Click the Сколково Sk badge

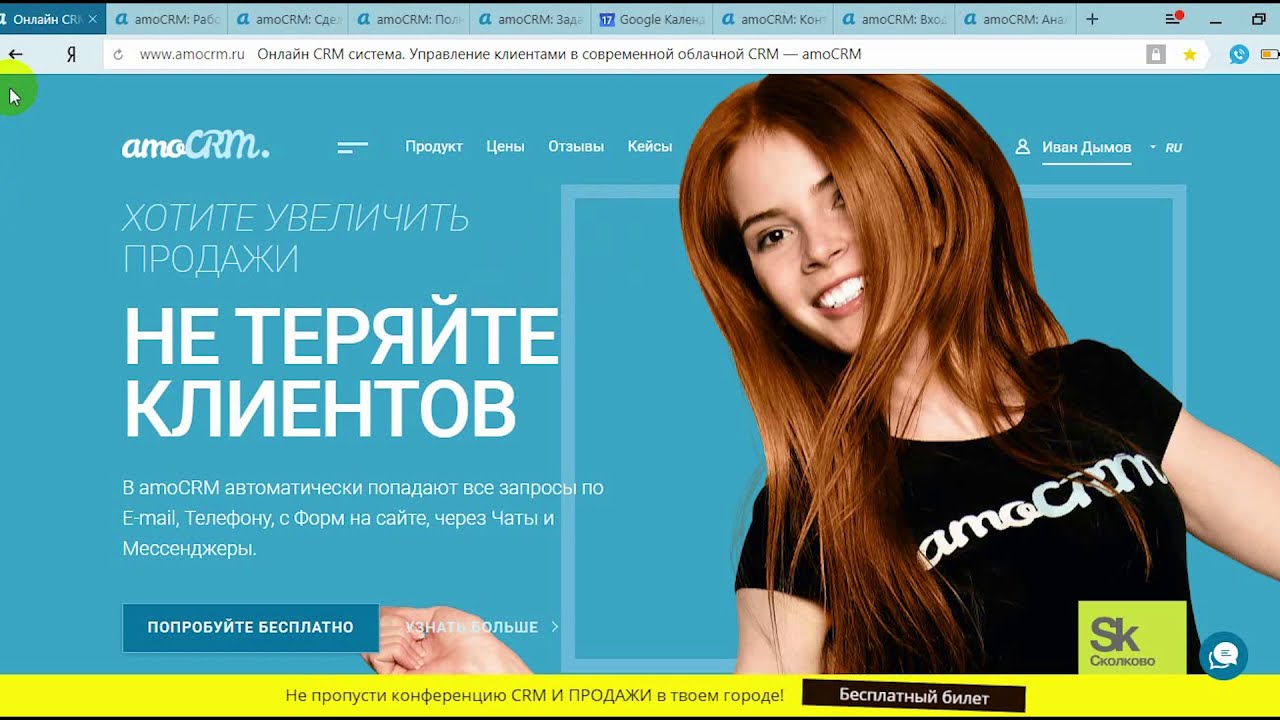point(1132,637)
